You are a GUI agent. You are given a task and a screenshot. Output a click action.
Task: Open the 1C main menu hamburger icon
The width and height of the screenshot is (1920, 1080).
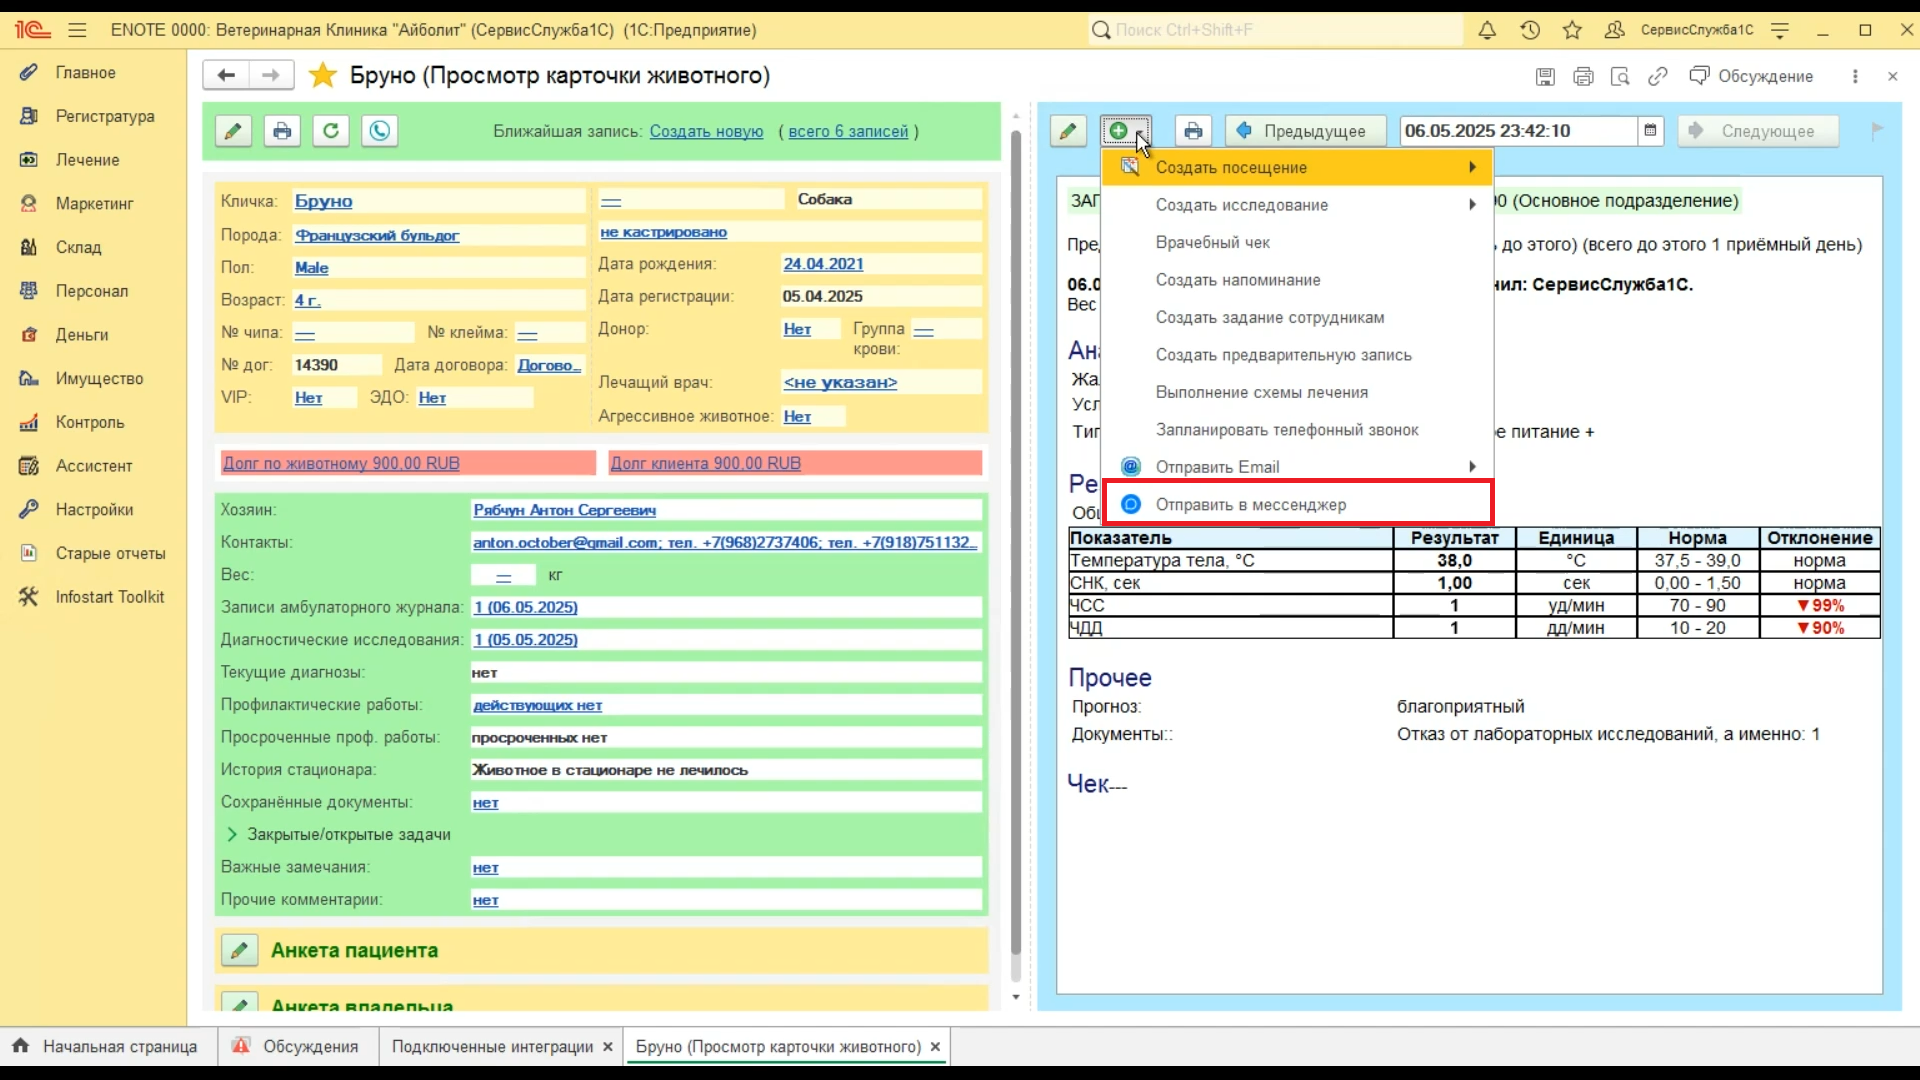77,30
